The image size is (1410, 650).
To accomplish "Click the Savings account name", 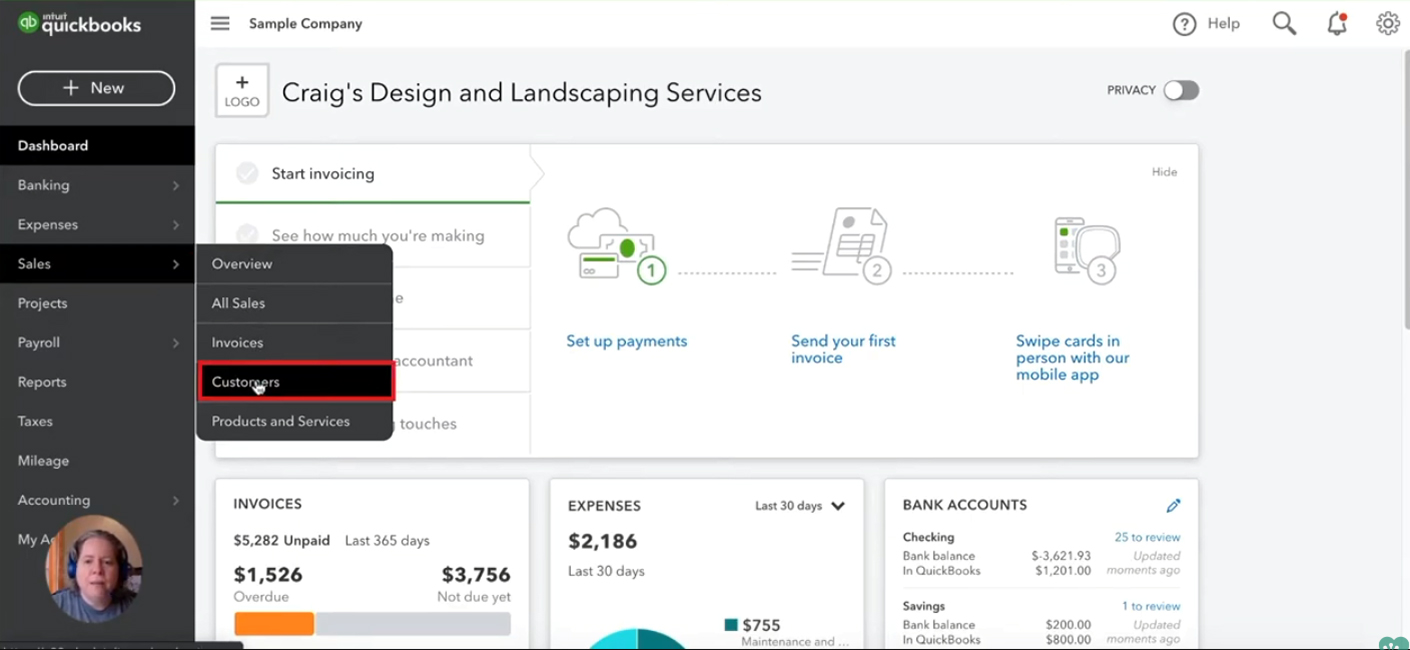I will click(923, 606).
